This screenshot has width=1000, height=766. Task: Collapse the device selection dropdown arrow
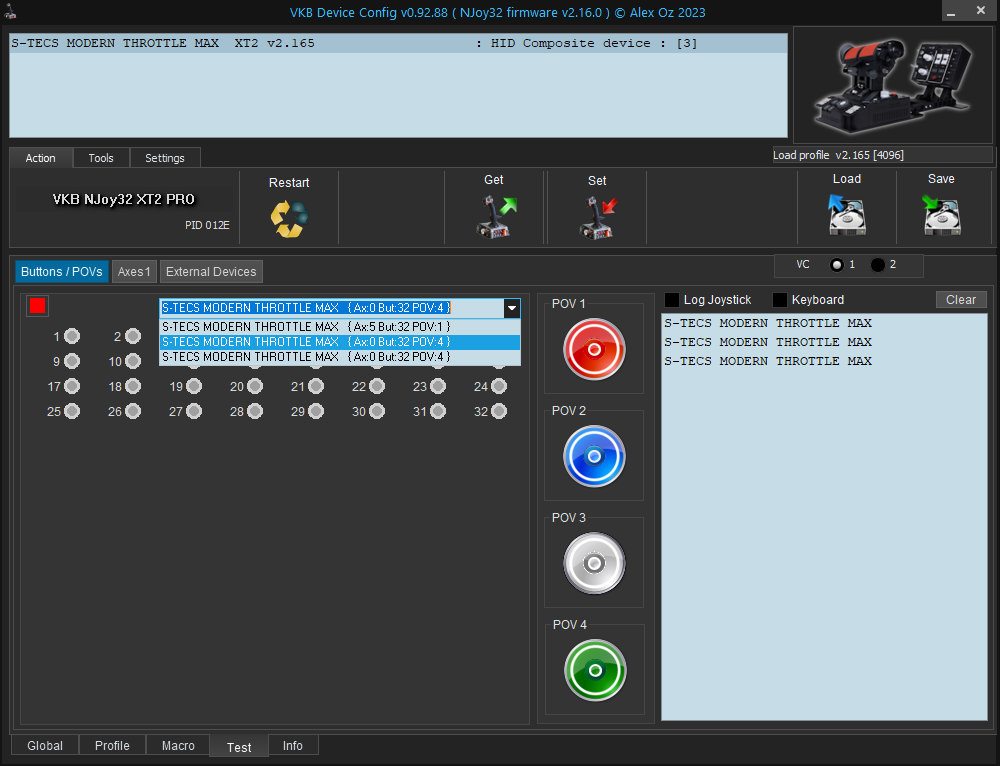pos(511,309)
